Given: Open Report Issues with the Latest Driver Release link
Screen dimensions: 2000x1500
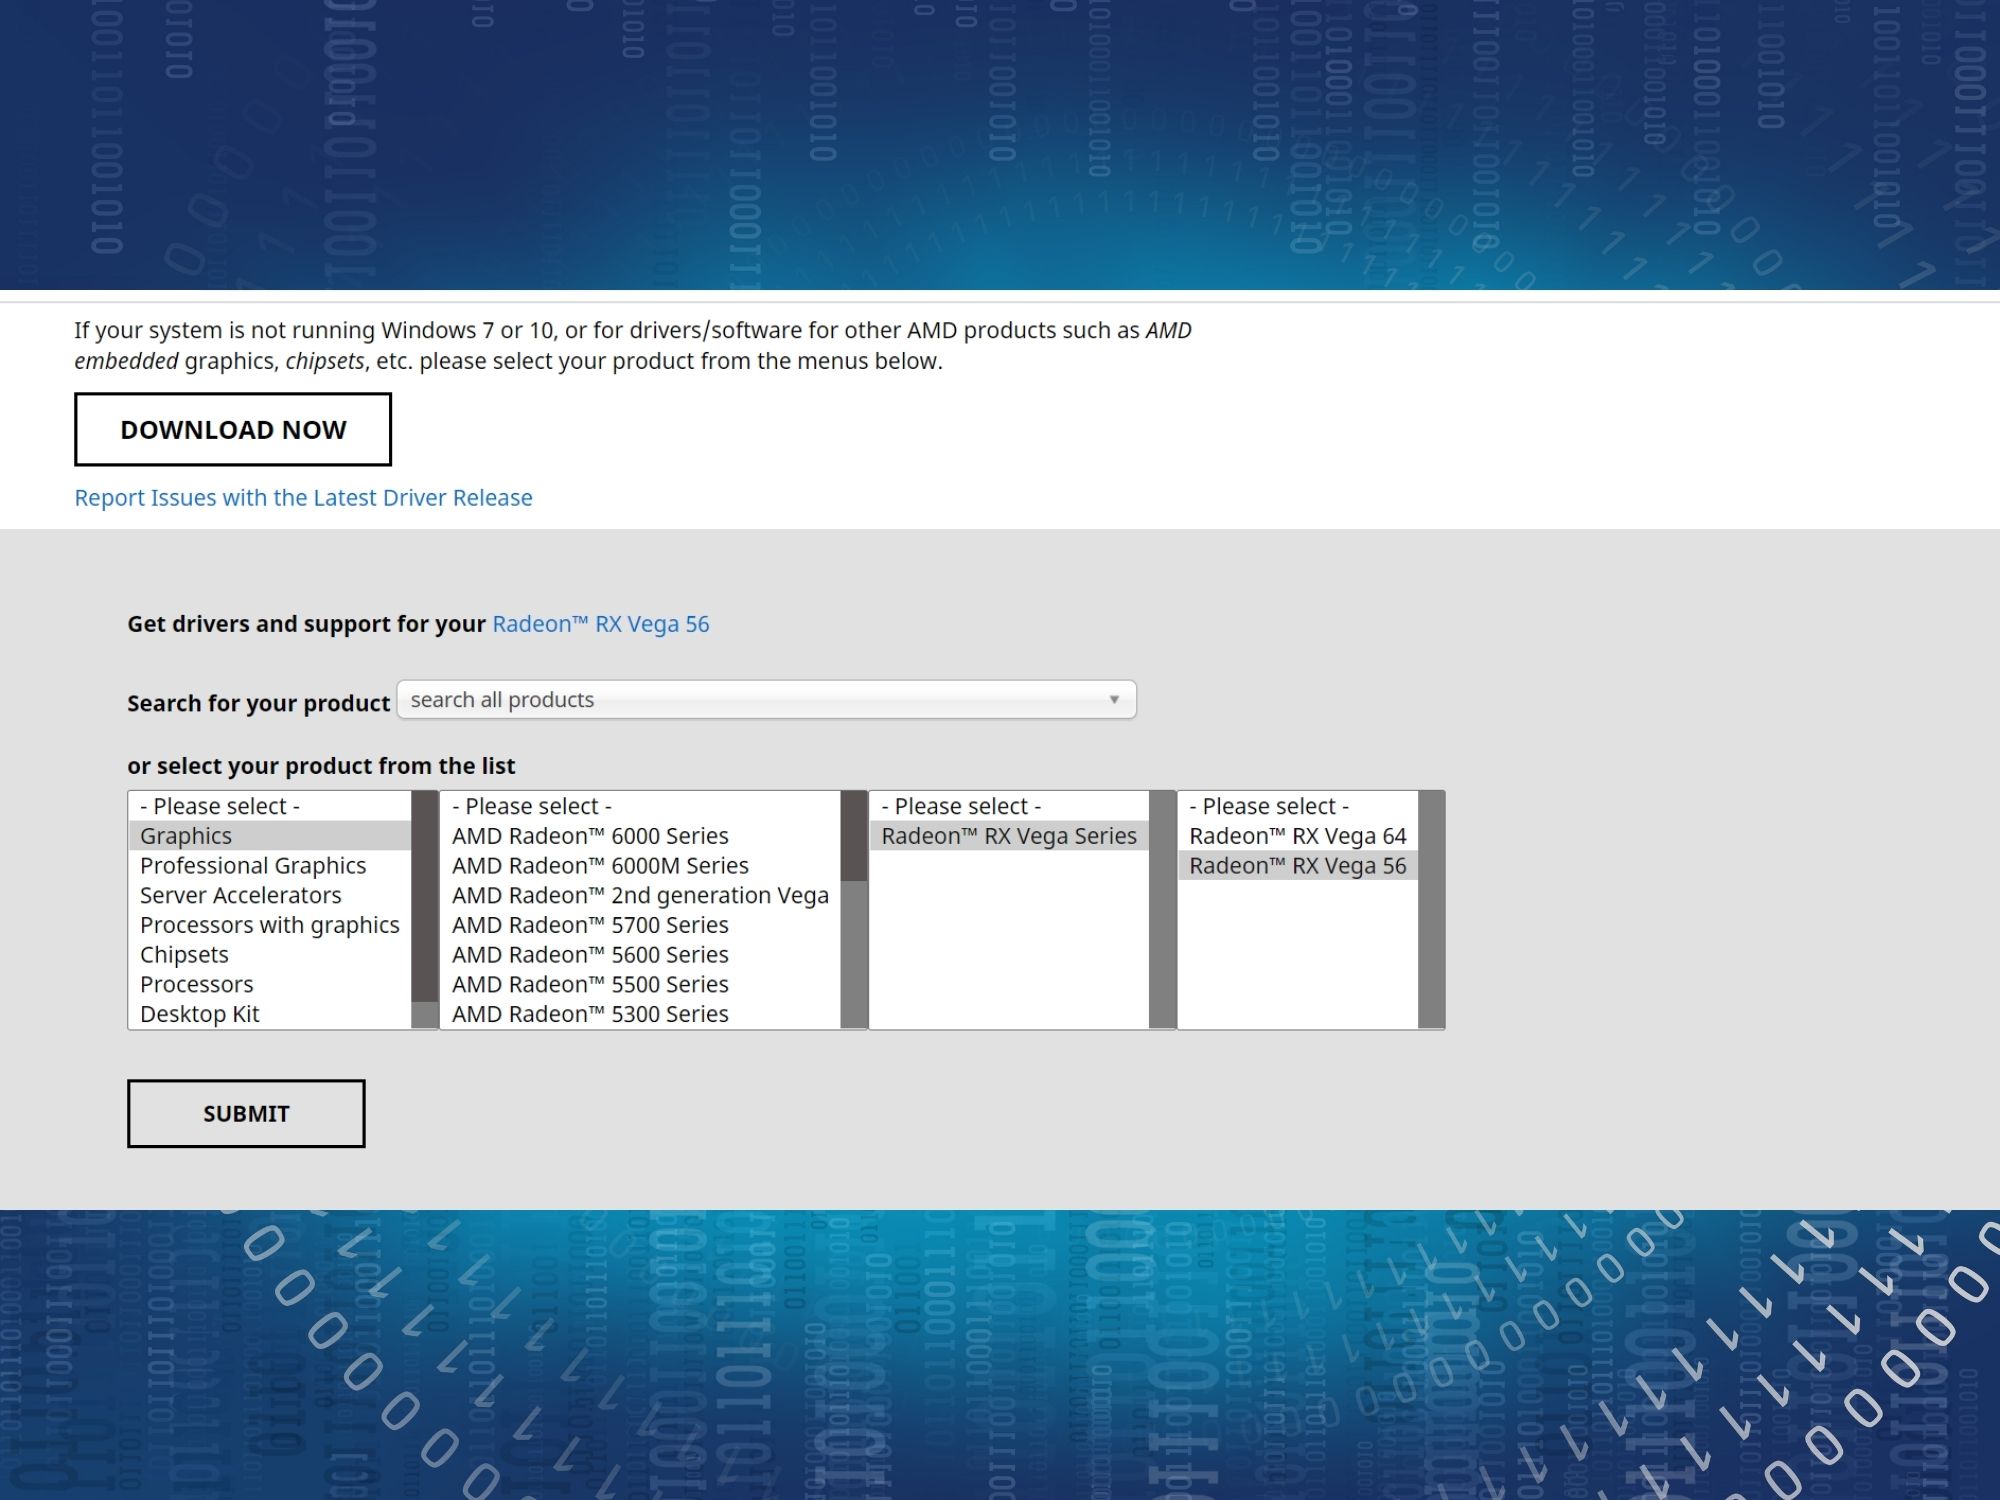Looking at the screenshot, I should point(303,498).
